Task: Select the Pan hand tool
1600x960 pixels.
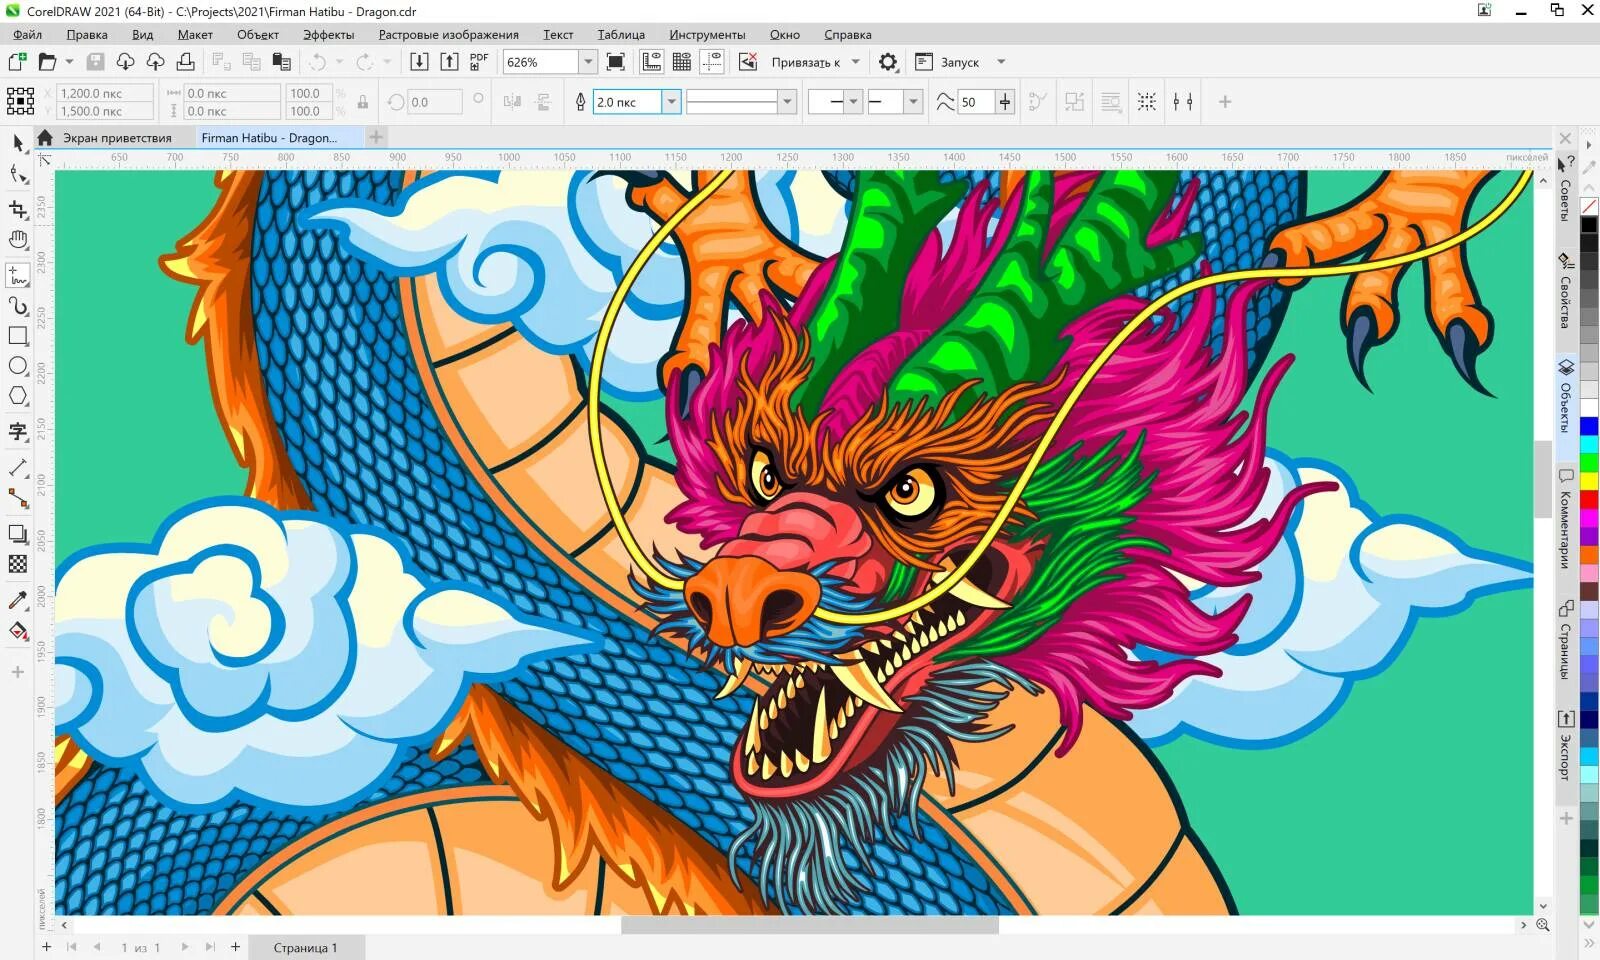Action: [x=18, y=240]
